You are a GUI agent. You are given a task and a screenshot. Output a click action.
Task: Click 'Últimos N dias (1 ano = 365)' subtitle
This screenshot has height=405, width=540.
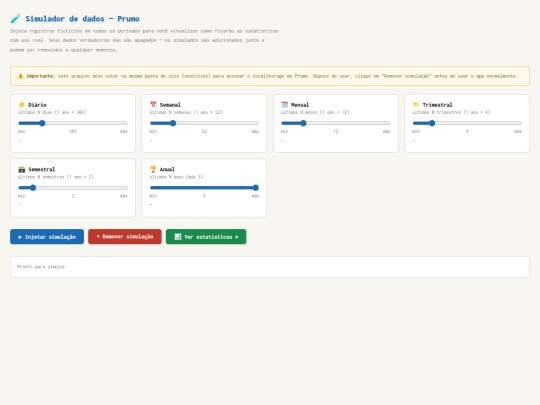click(52, 112)
